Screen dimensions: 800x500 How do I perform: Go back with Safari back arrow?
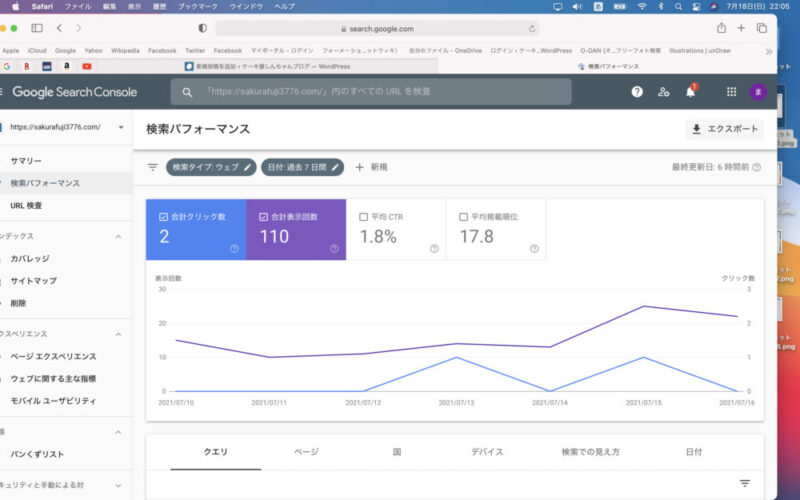59,29
